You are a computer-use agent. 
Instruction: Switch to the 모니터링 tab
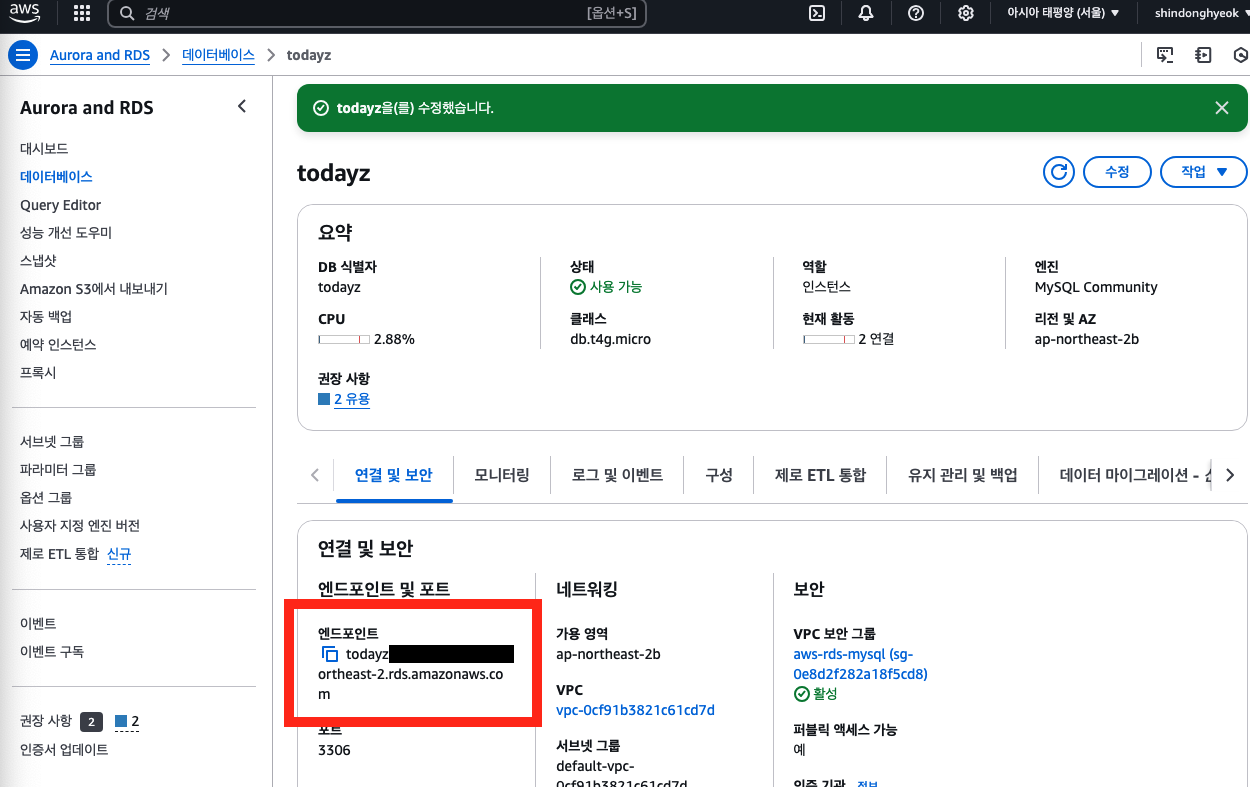click(x=502, y=475)
